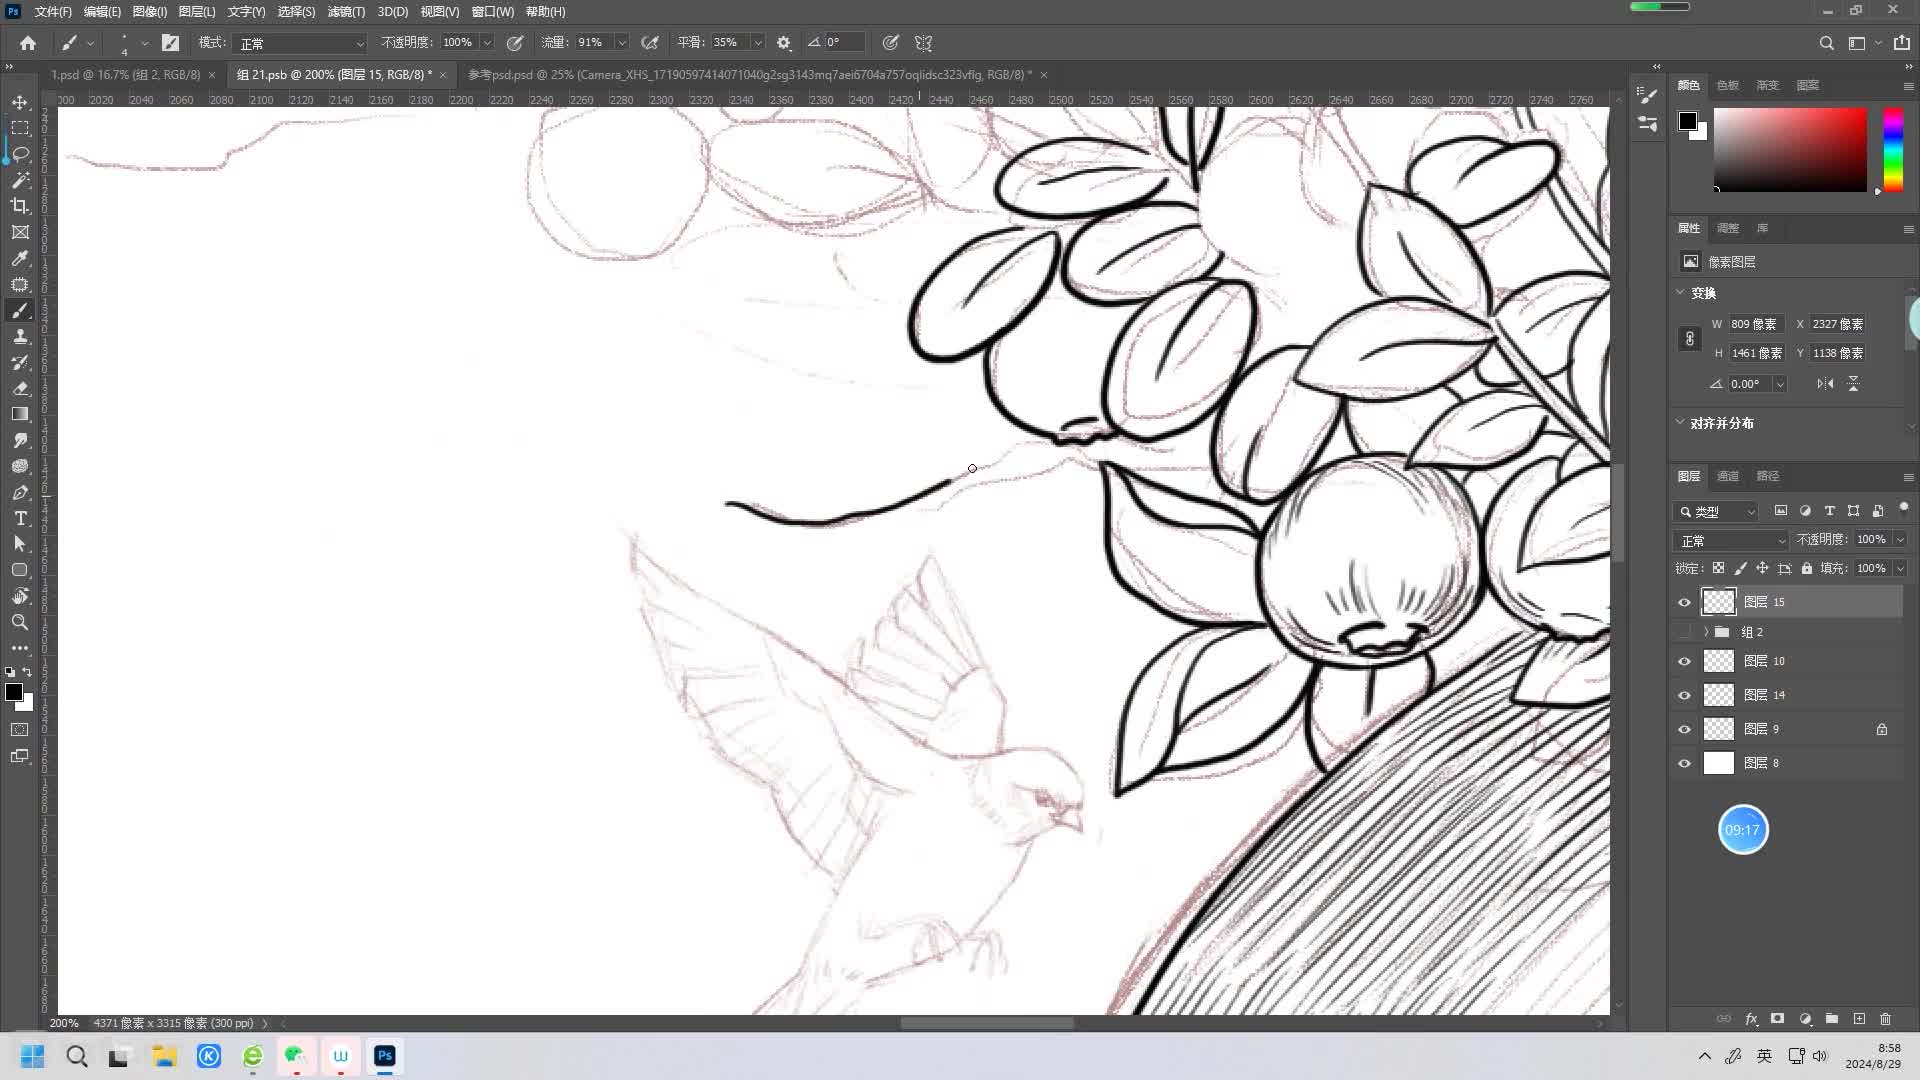Pick a color in the color field
The height and width of the screenshot is (1080, 1920).
[1790, 149]
